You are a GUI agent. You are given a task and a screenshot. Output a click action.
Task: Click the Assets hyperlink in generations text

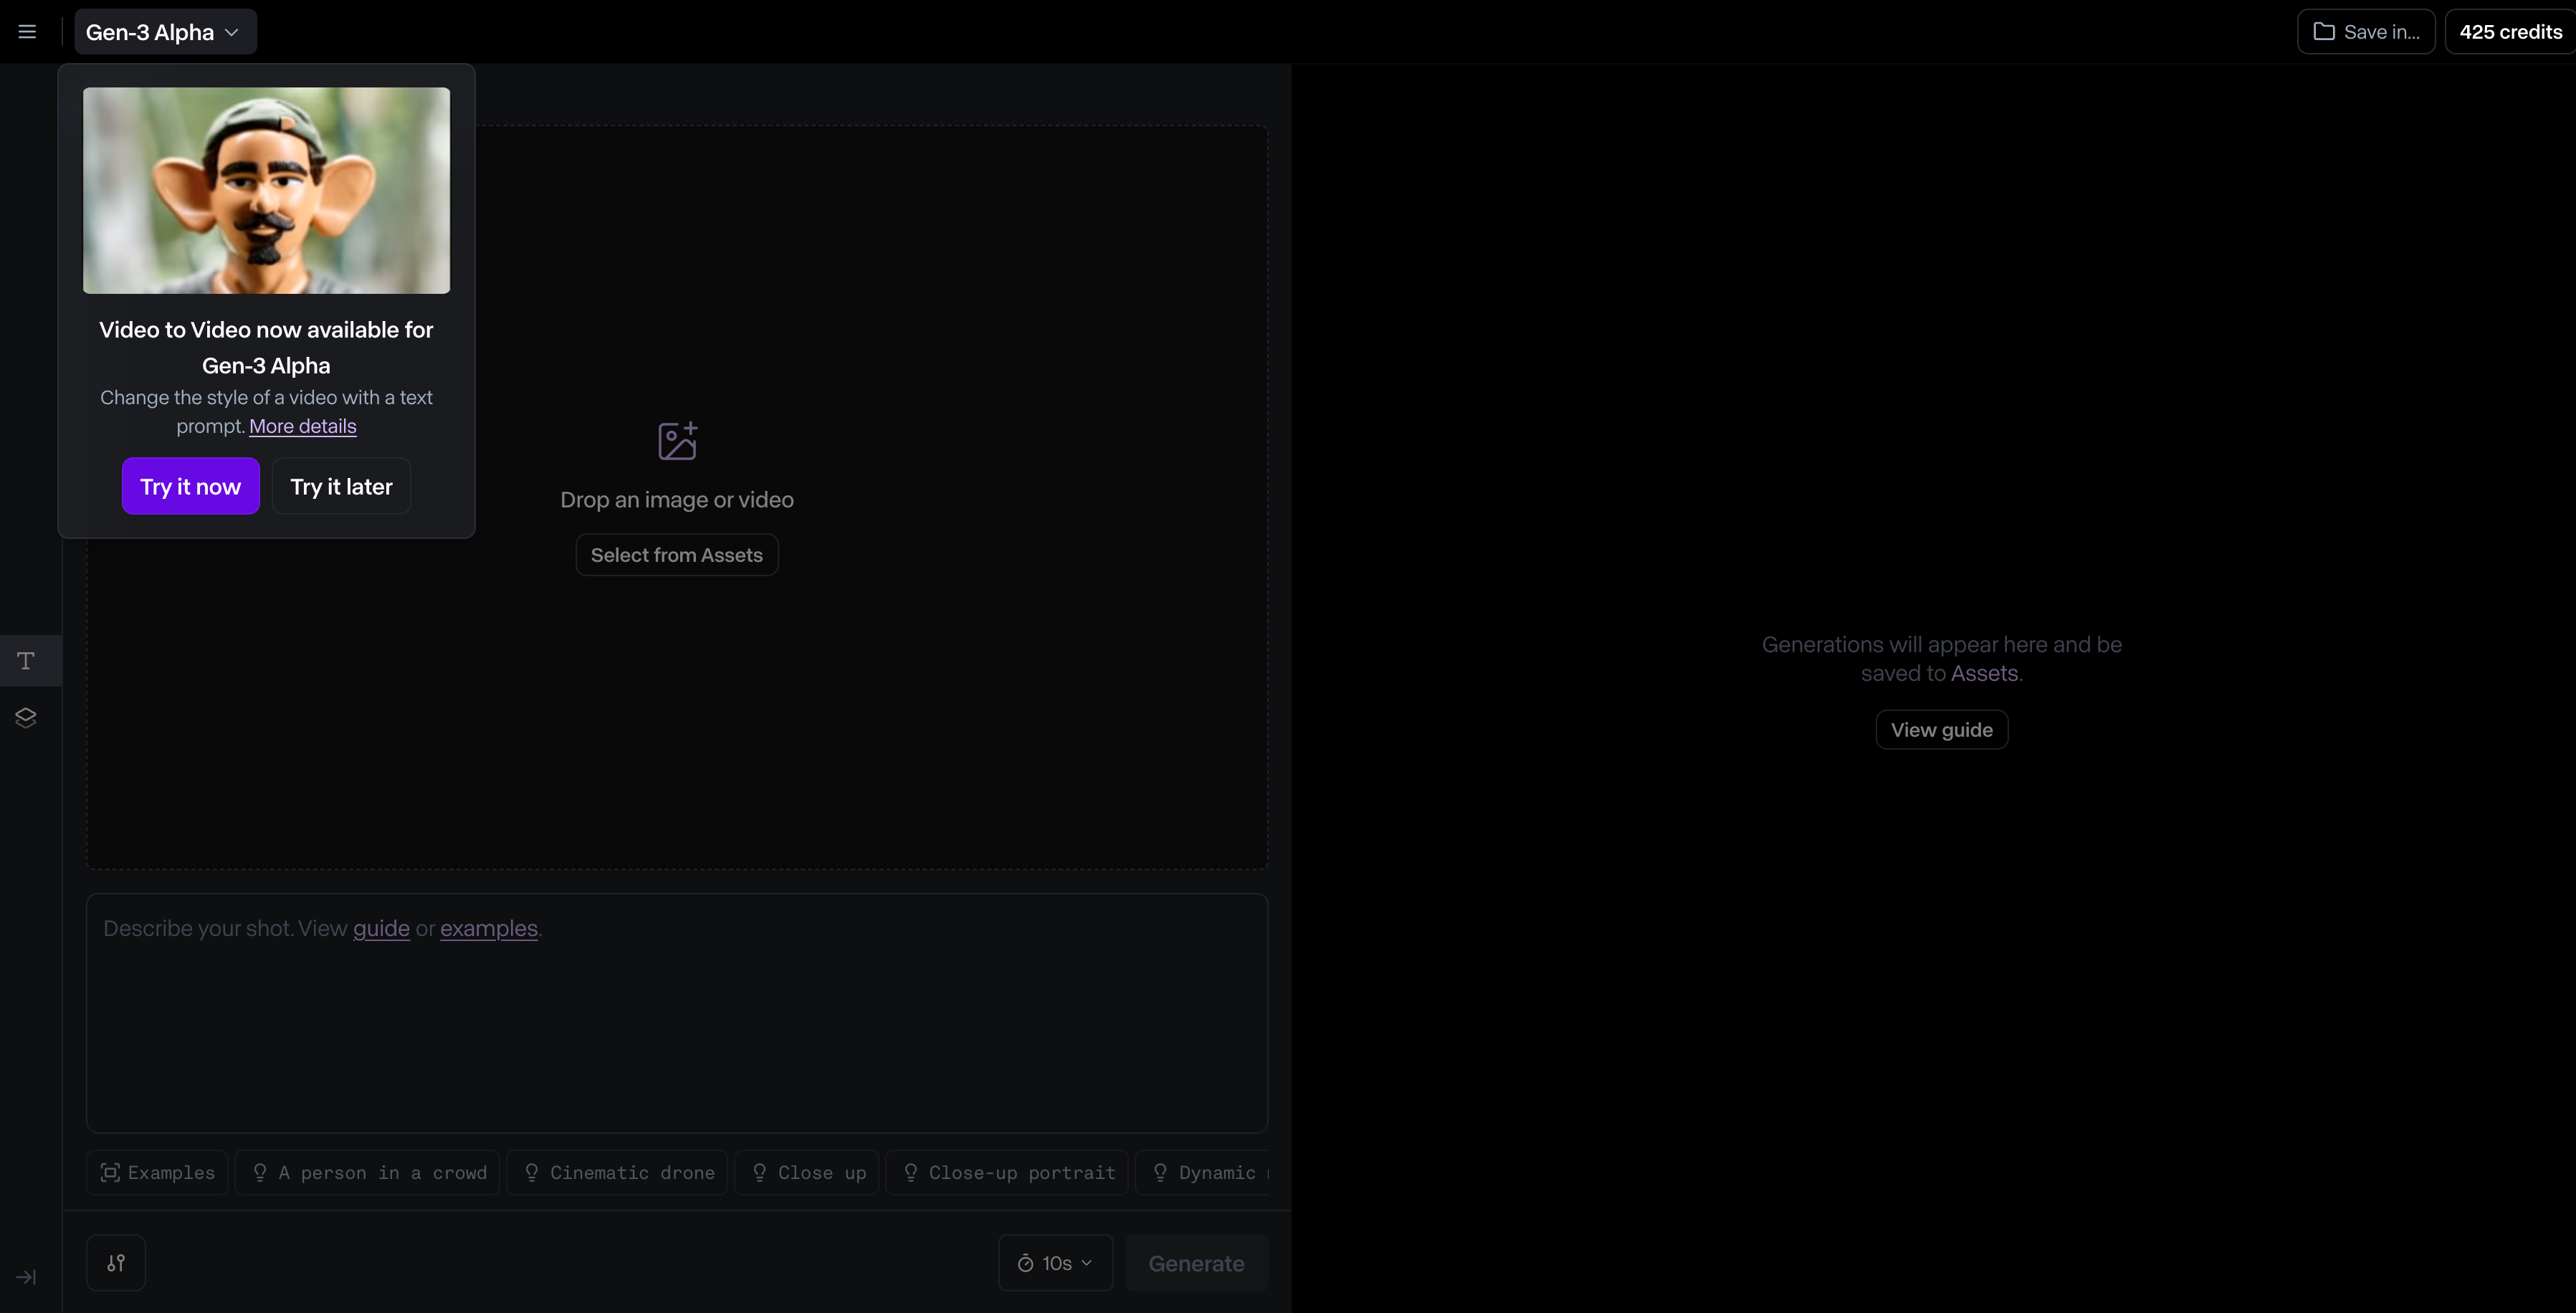(x=1985, y=672)
